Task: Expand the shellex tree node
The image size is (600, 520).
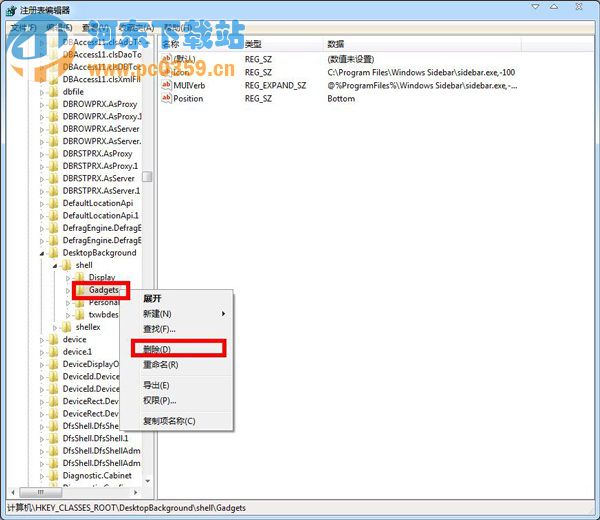Action: (x=55, y=328)
